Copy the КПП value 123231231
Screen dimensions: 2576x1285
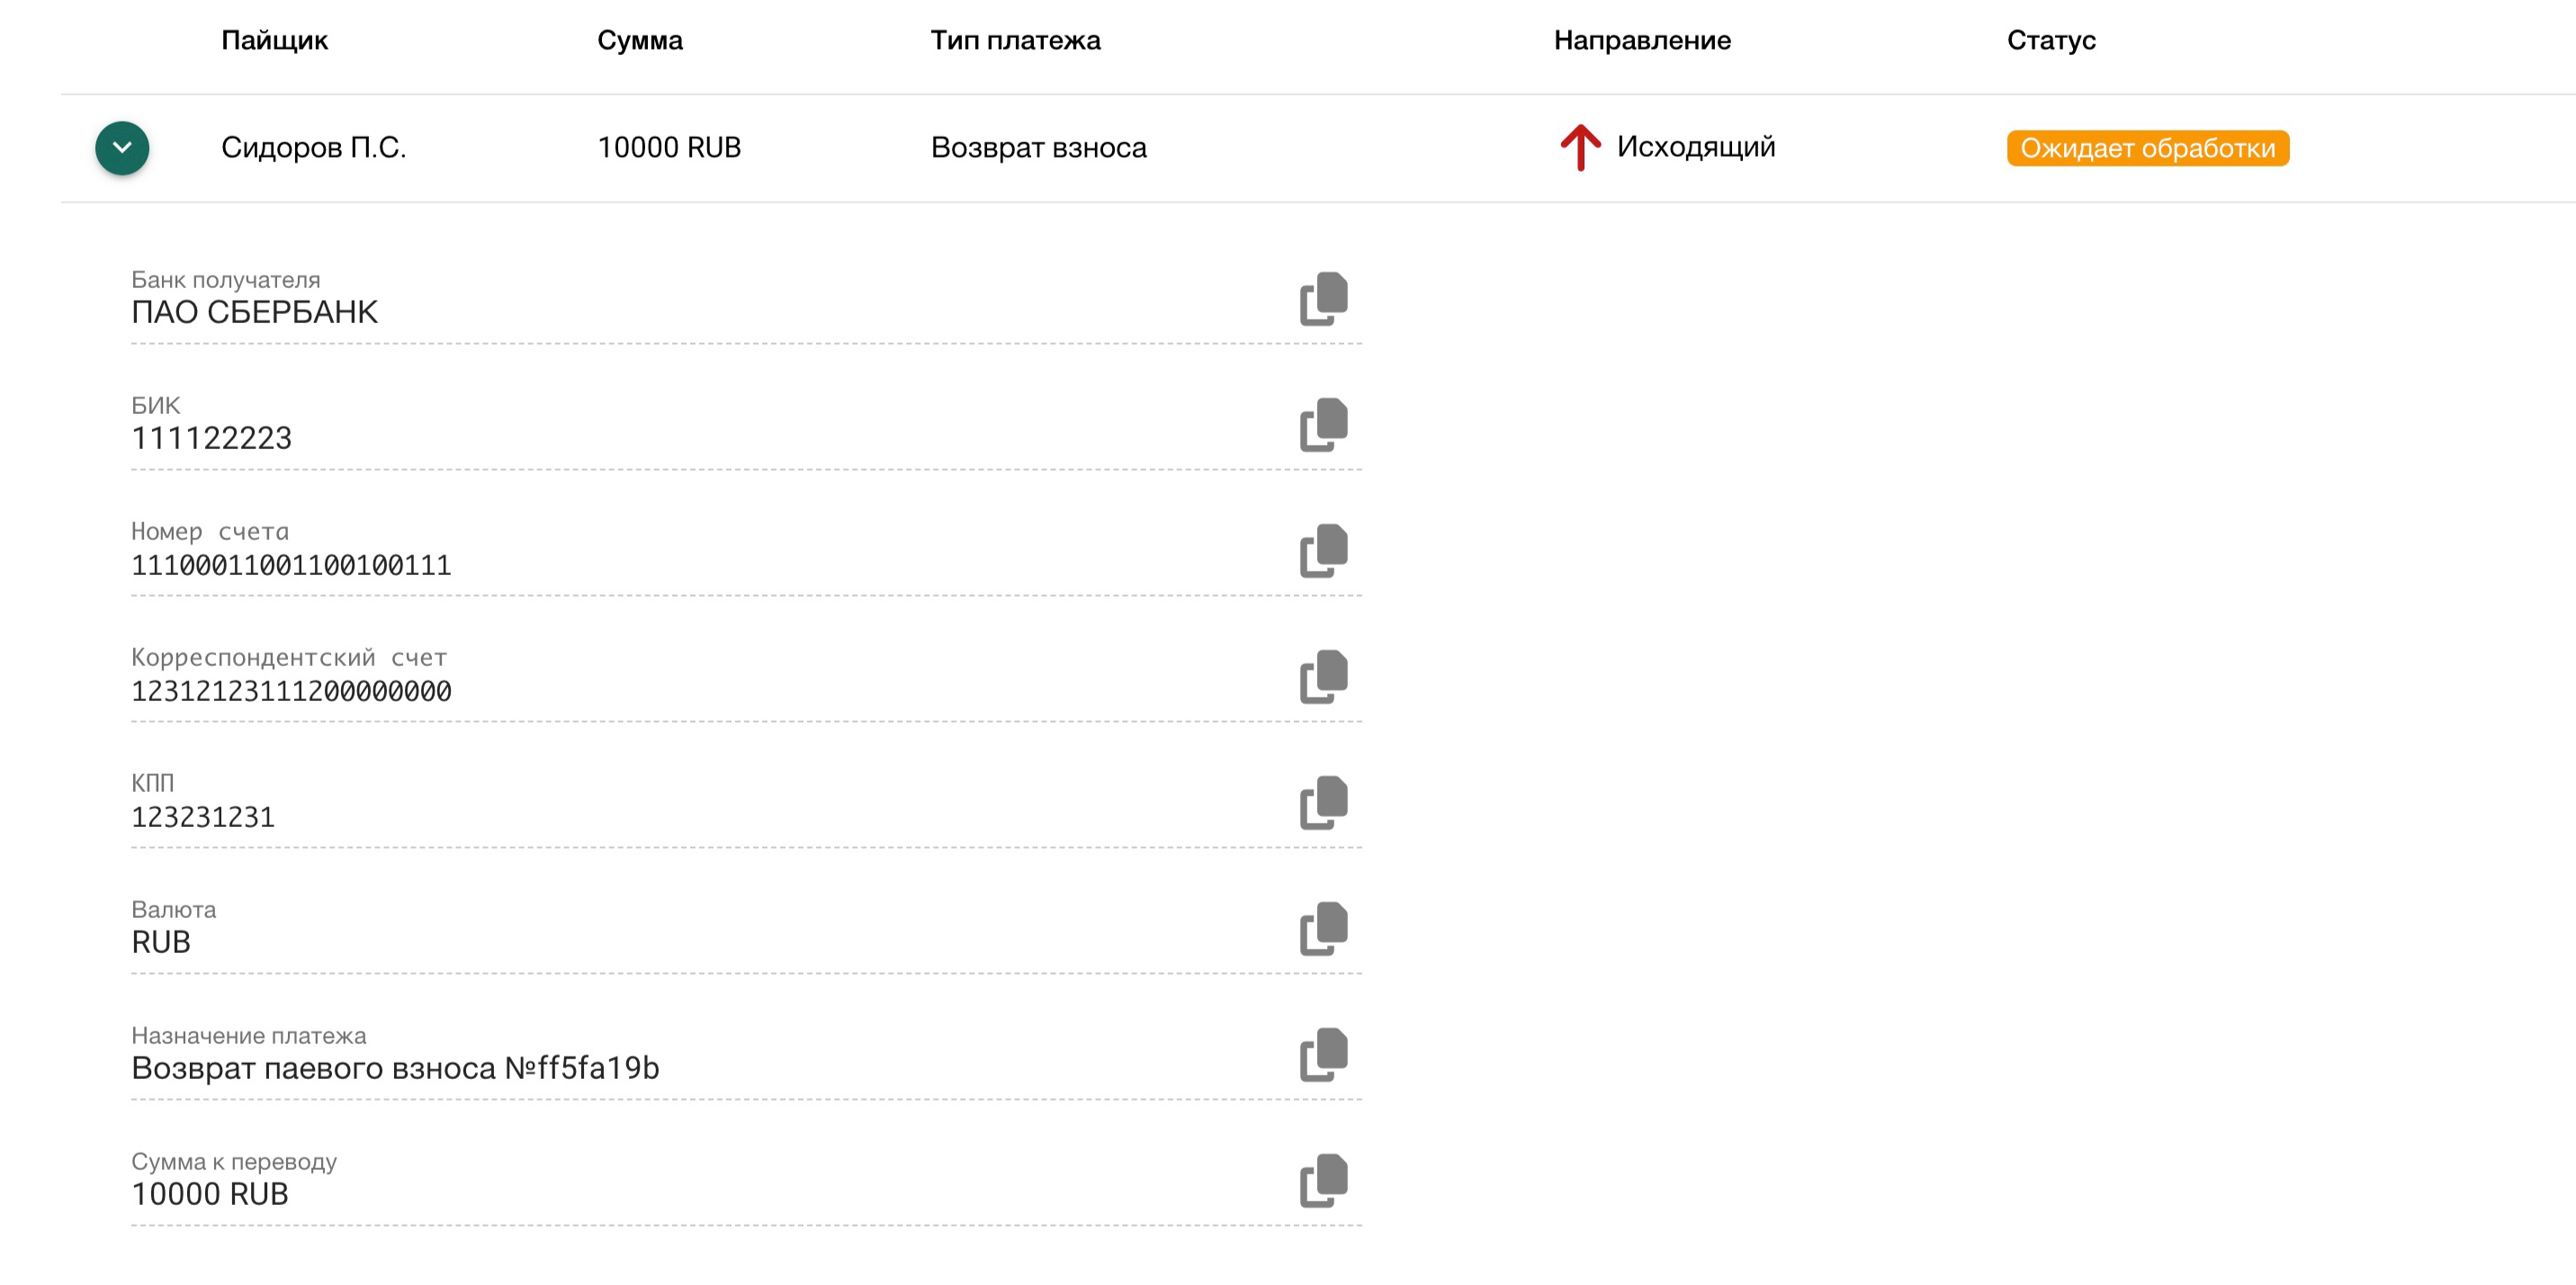[1323, 803]
